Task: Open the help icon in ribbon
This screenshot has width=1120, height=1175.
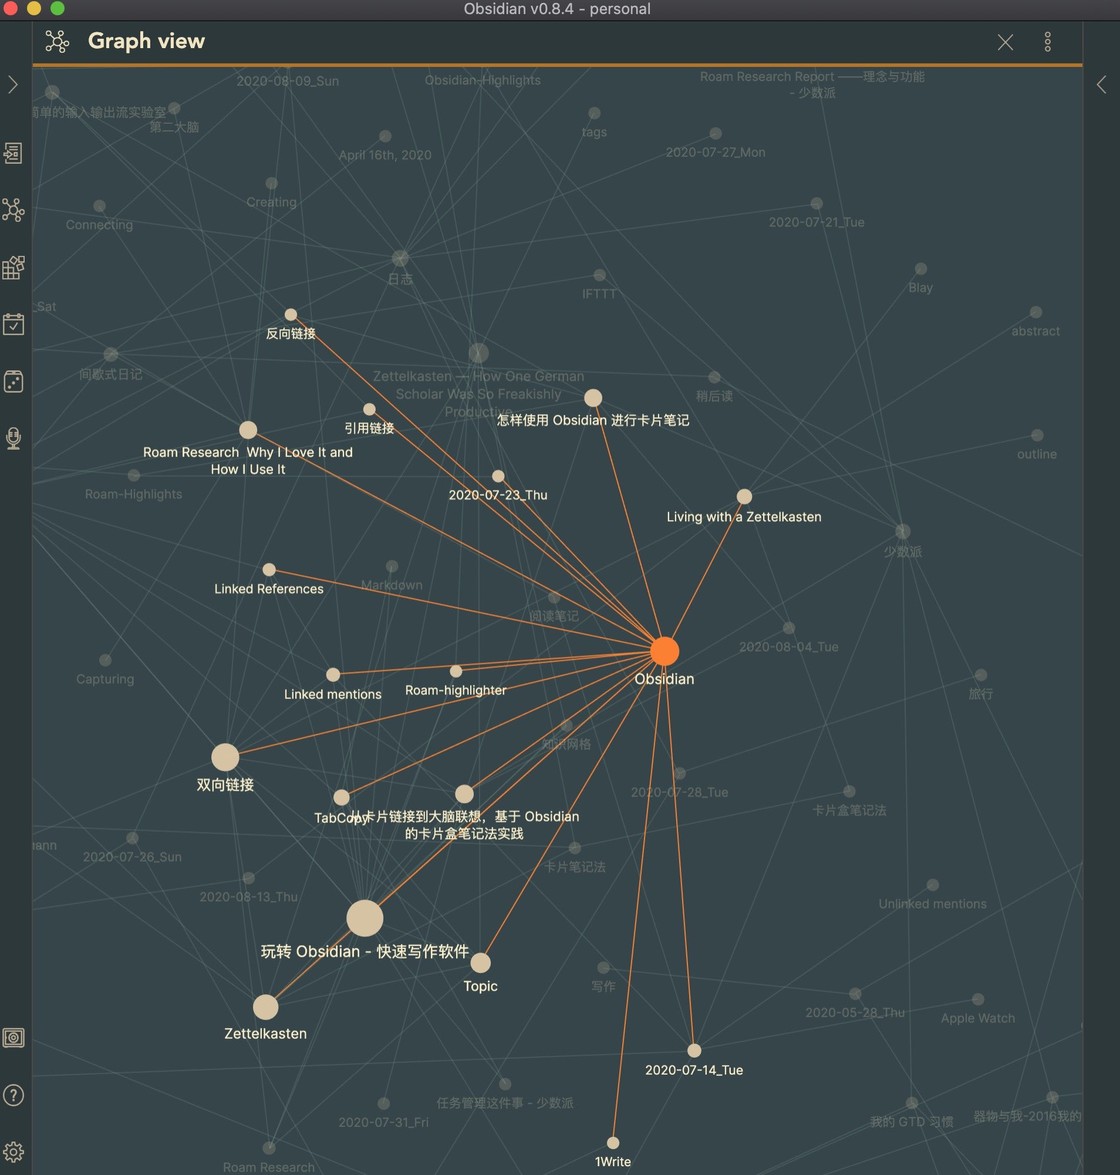Action: [x=13, y=1096]
